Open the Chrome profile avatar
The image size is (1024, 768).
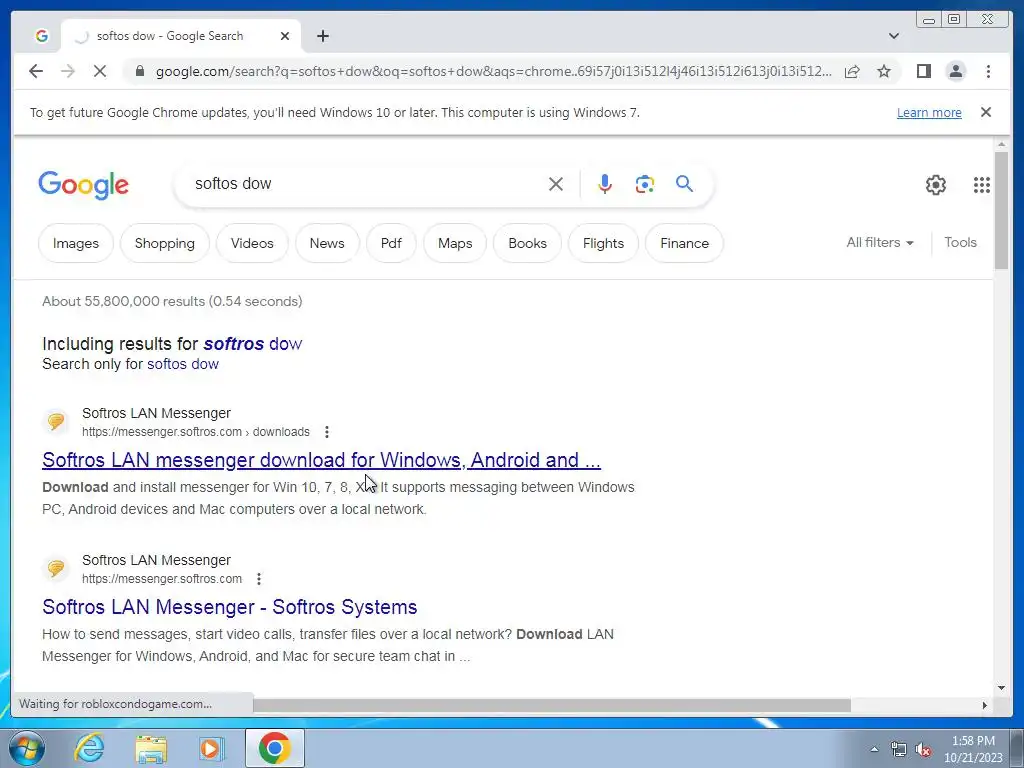point(955,71)
